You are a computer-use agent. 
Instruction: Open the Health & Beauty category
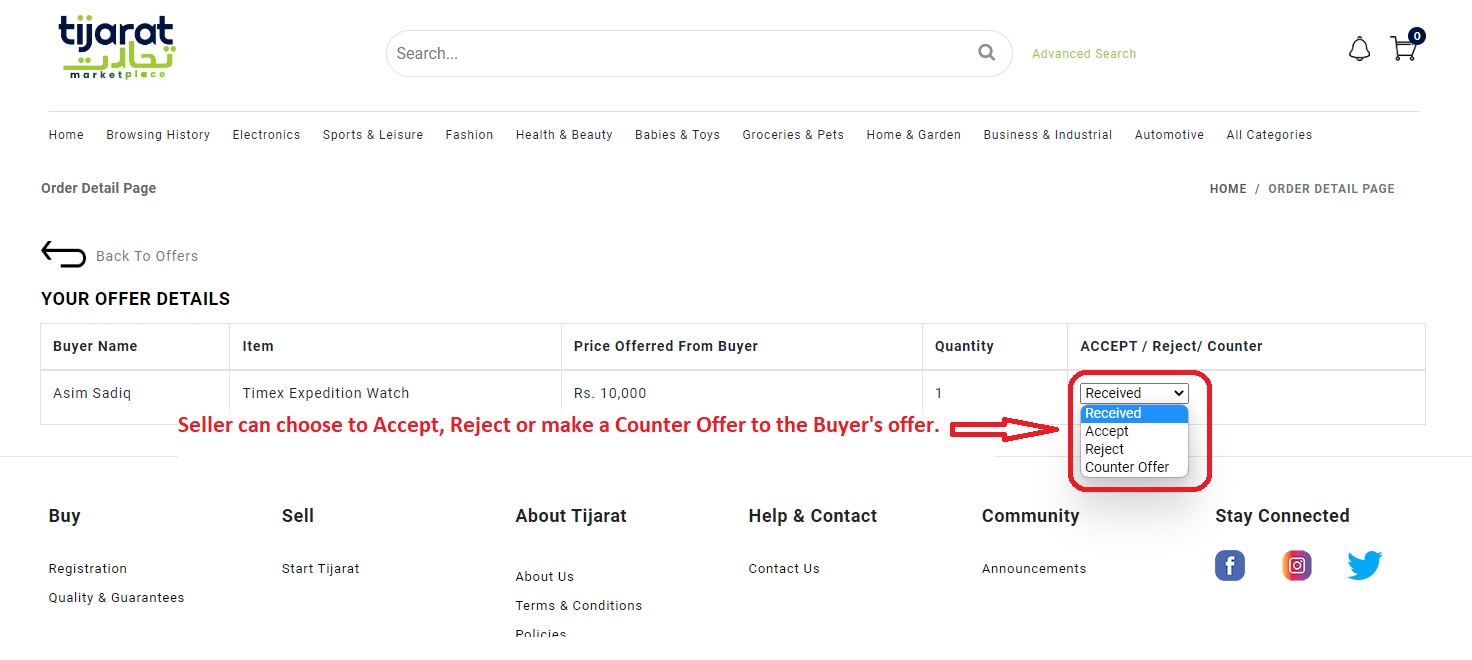(x=564, y=135)
